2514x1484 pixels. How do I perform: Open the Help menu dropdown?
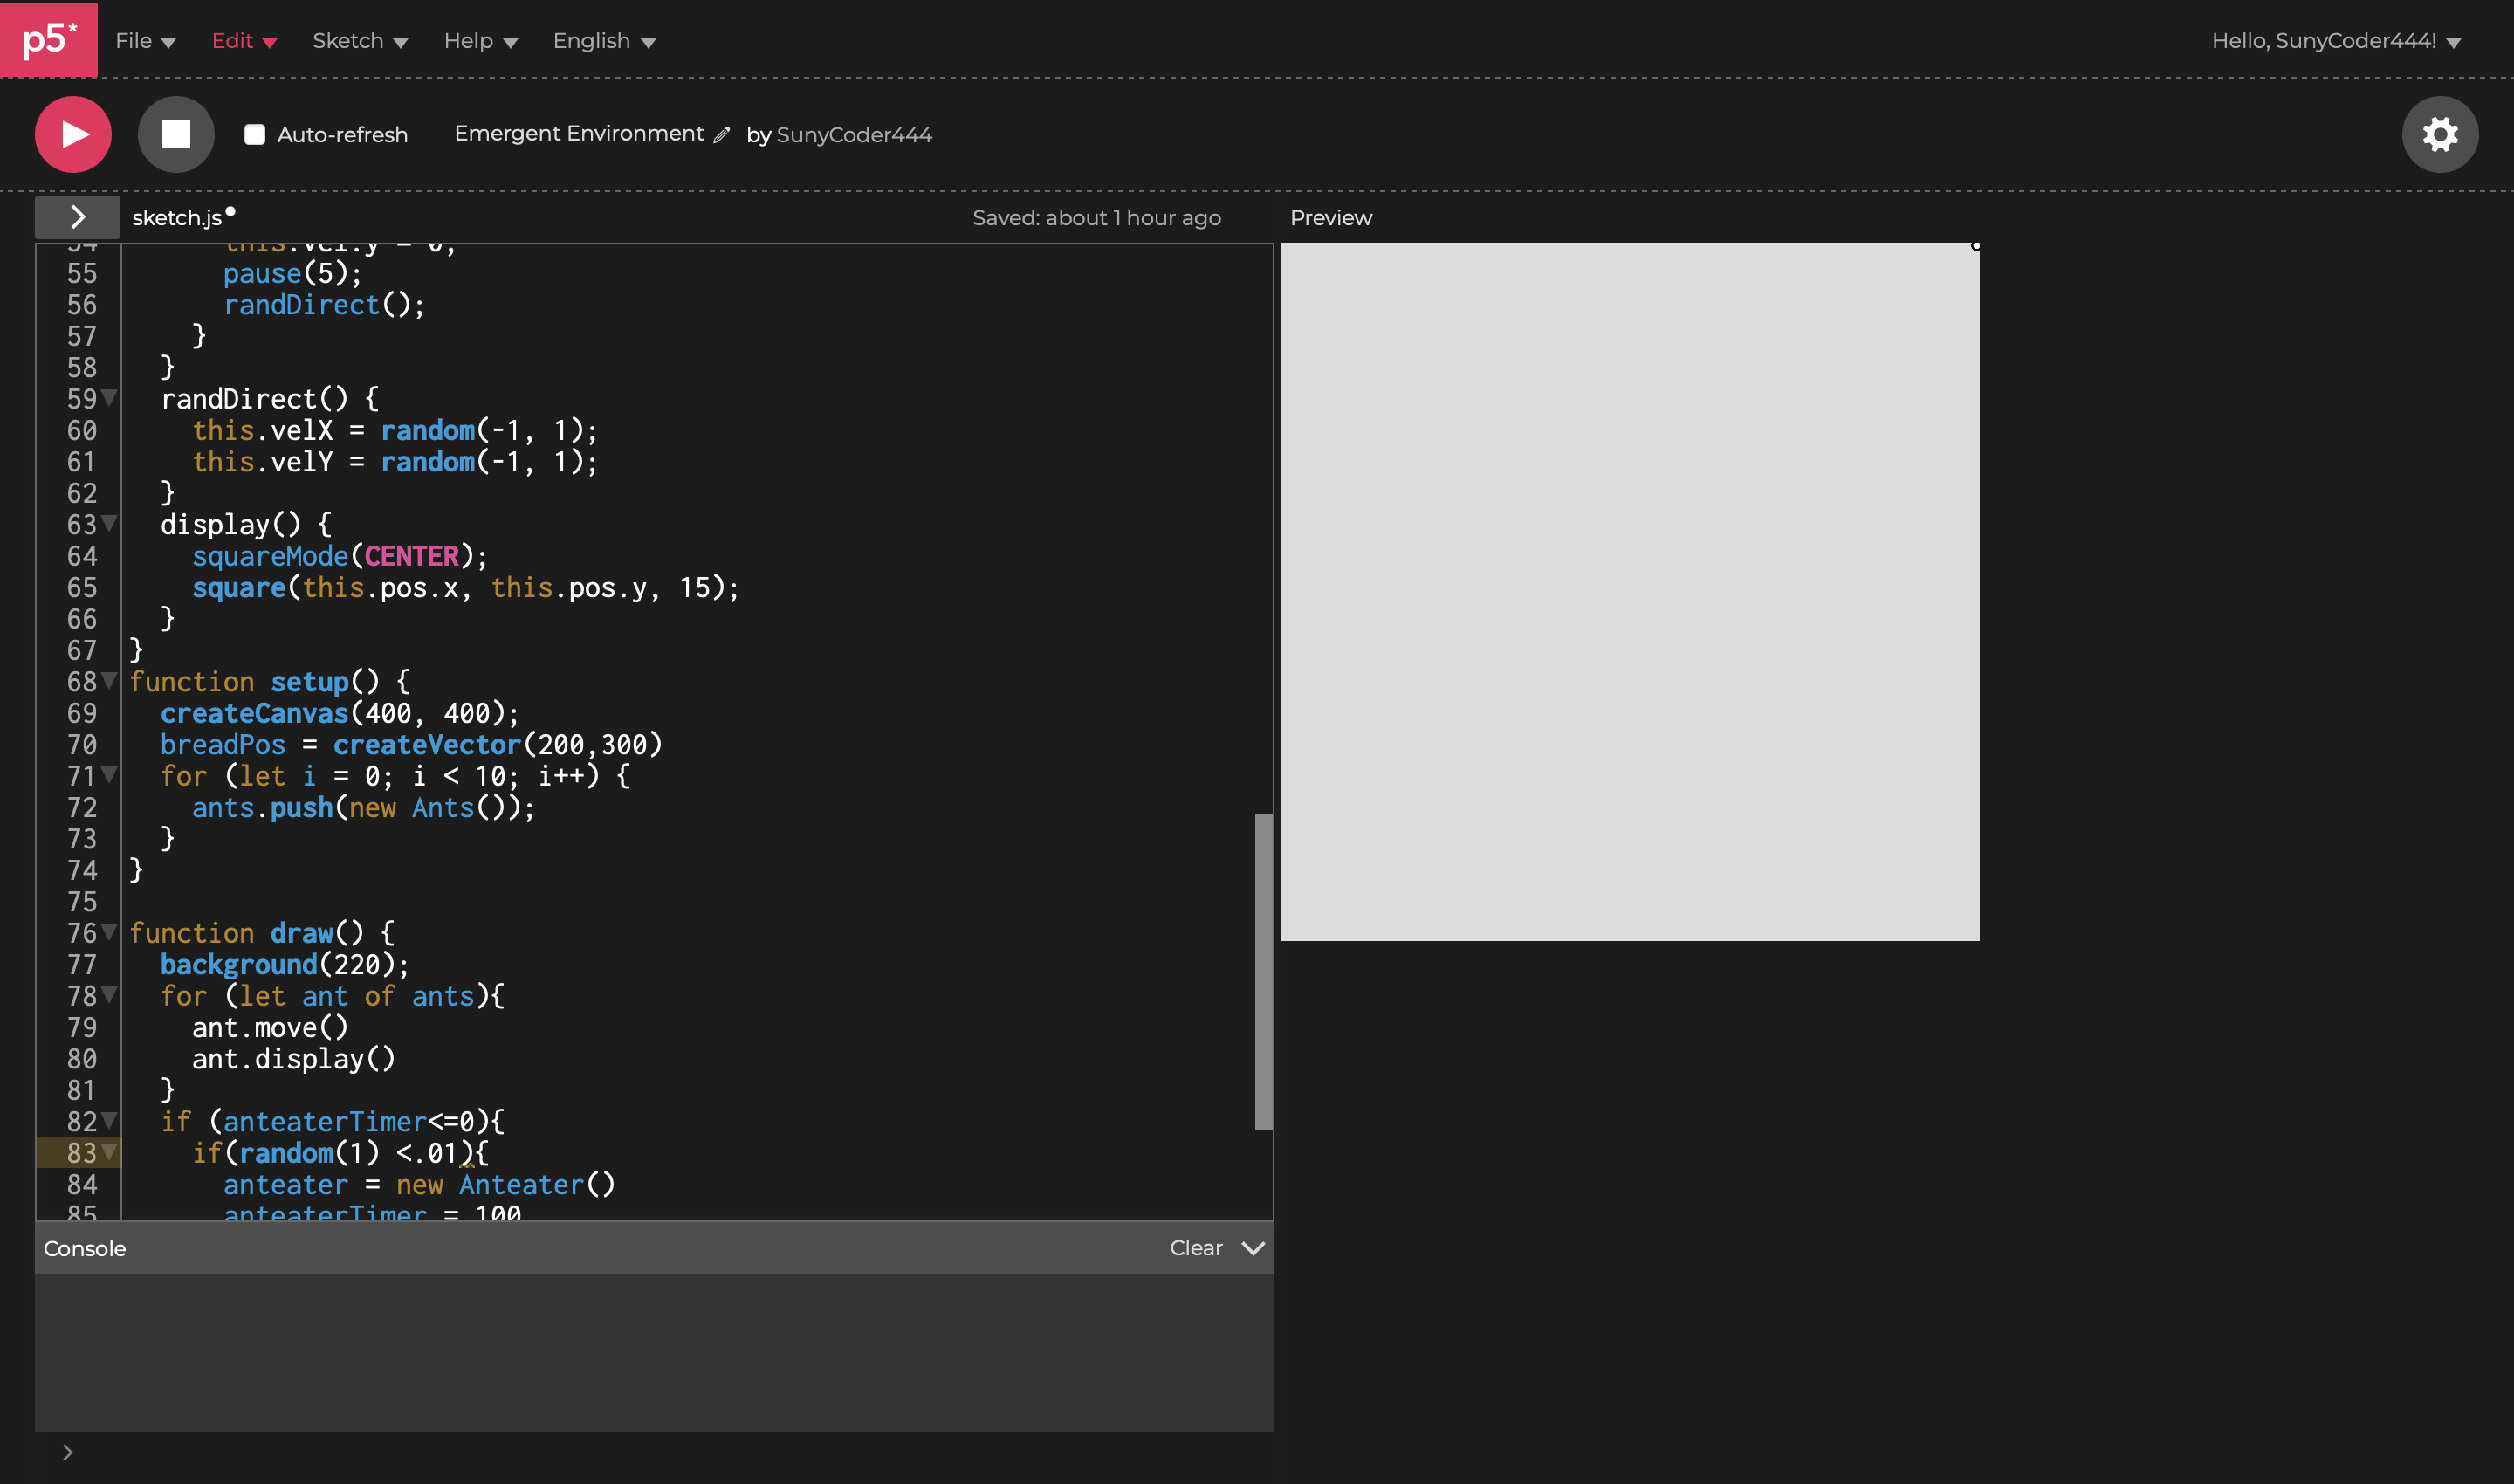point(480,41)
